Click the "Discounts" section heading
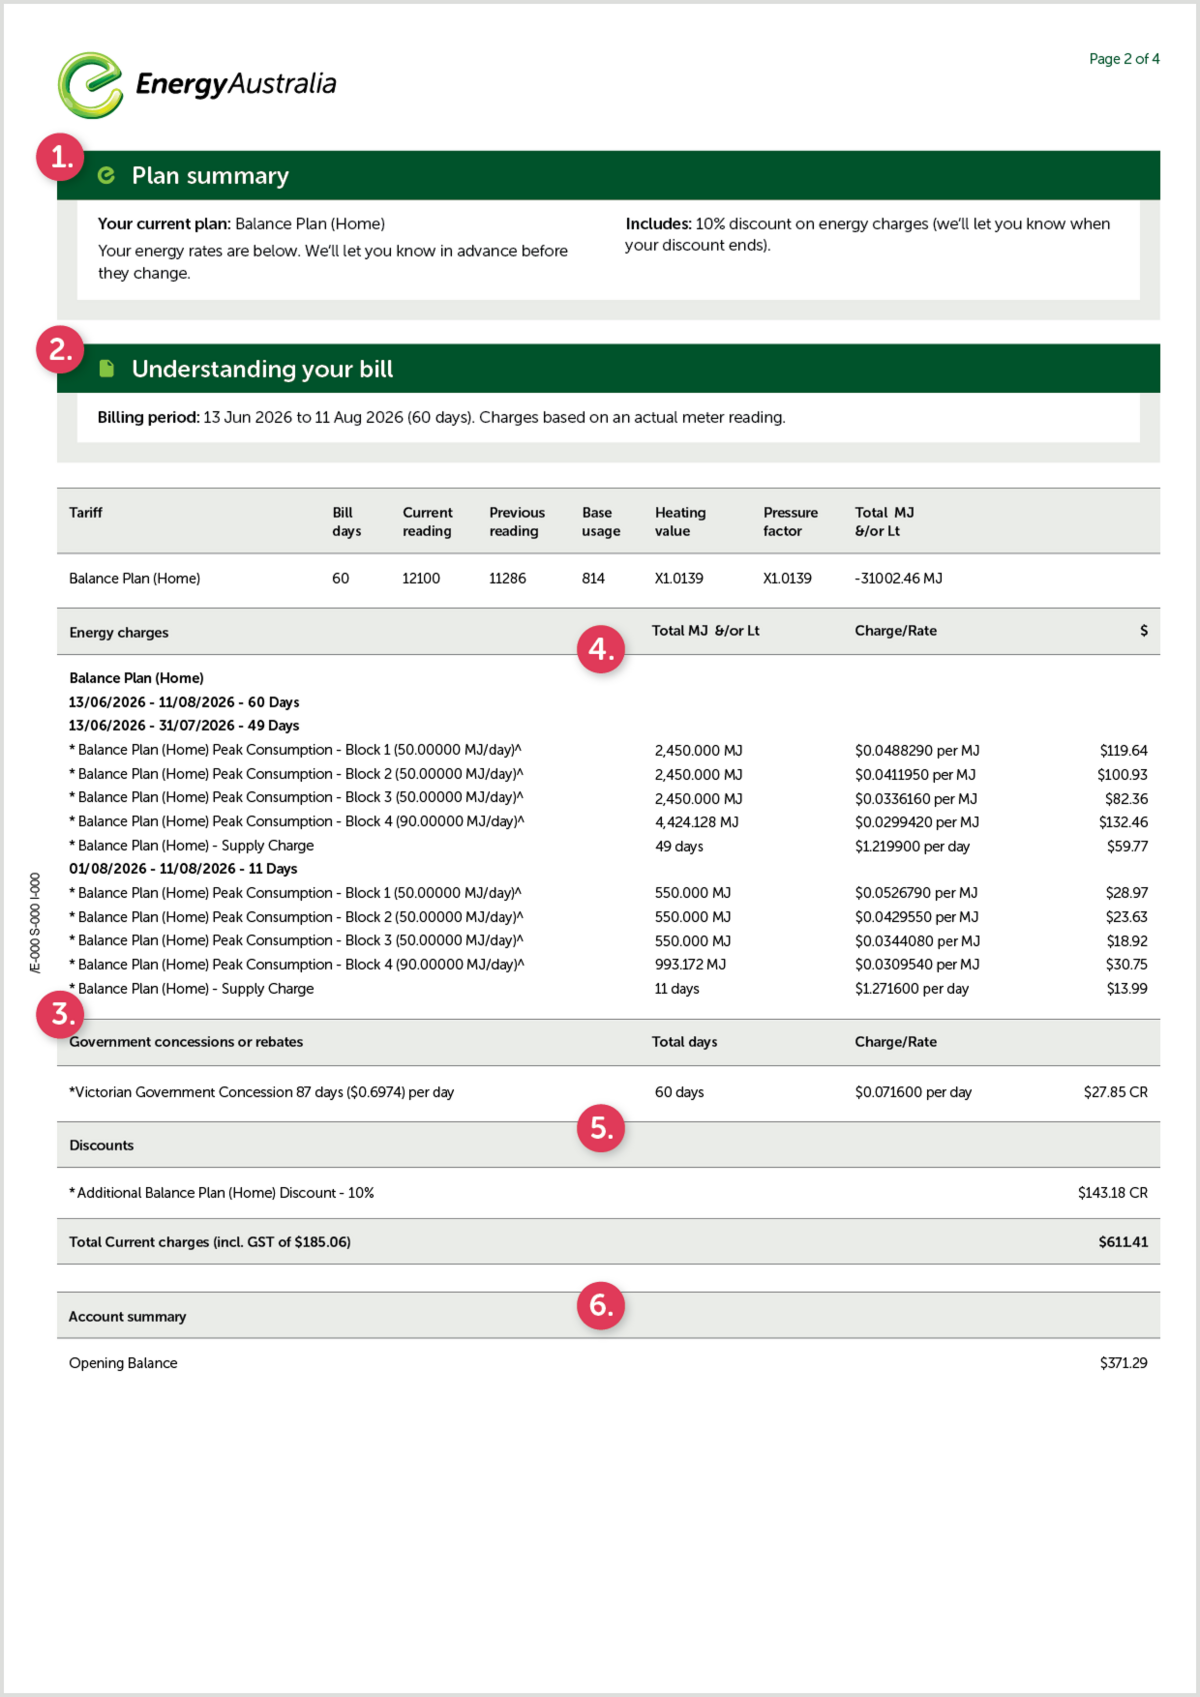This screenshot has height=1697, width=1200. (101, 1145)
